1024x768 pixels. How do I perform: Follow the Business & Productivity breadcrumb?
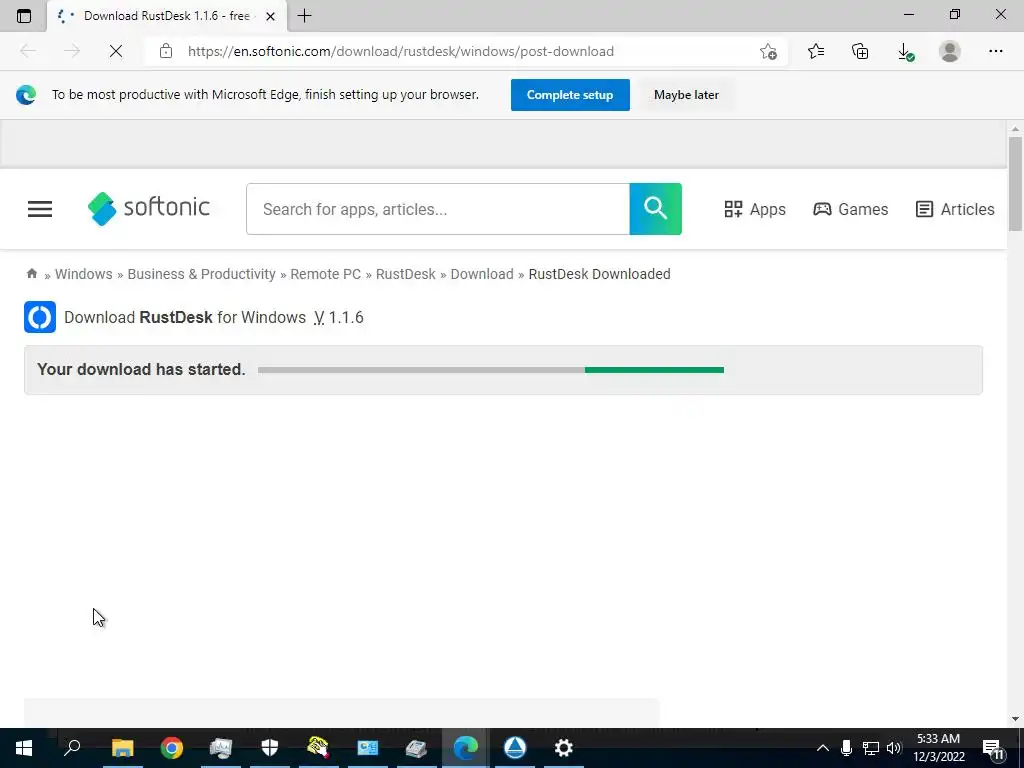point(201,274)
